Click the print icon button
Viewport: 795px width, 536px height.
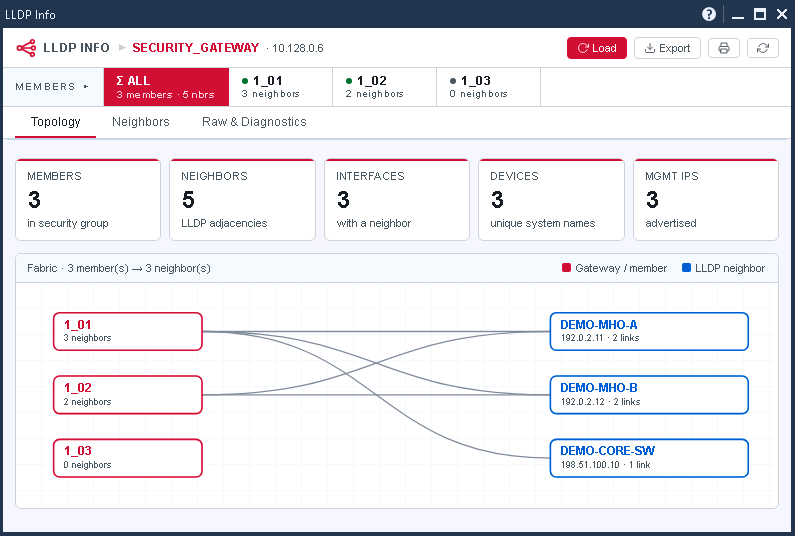tap(724, 48)
